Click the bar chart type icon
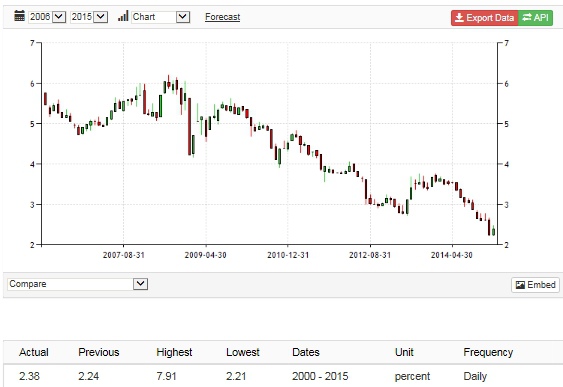The height and width of the screenshot is (387, 563). pyautogui.click(x=123, y=16)
